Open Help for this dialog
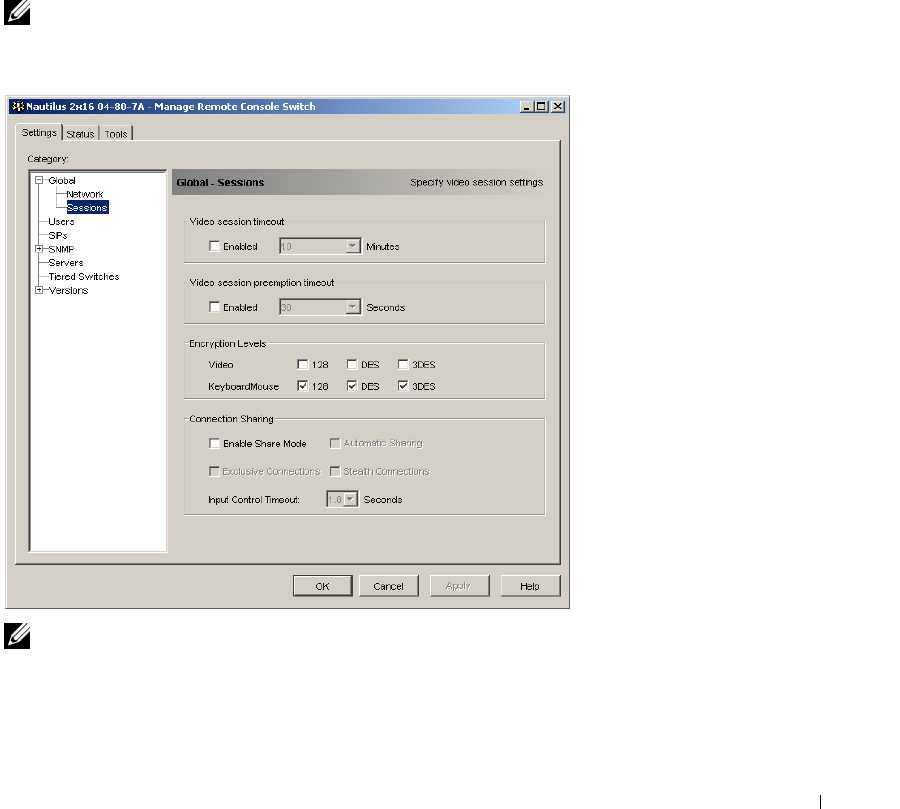Screen dimensions: 900x809 [x=530, y=586]
